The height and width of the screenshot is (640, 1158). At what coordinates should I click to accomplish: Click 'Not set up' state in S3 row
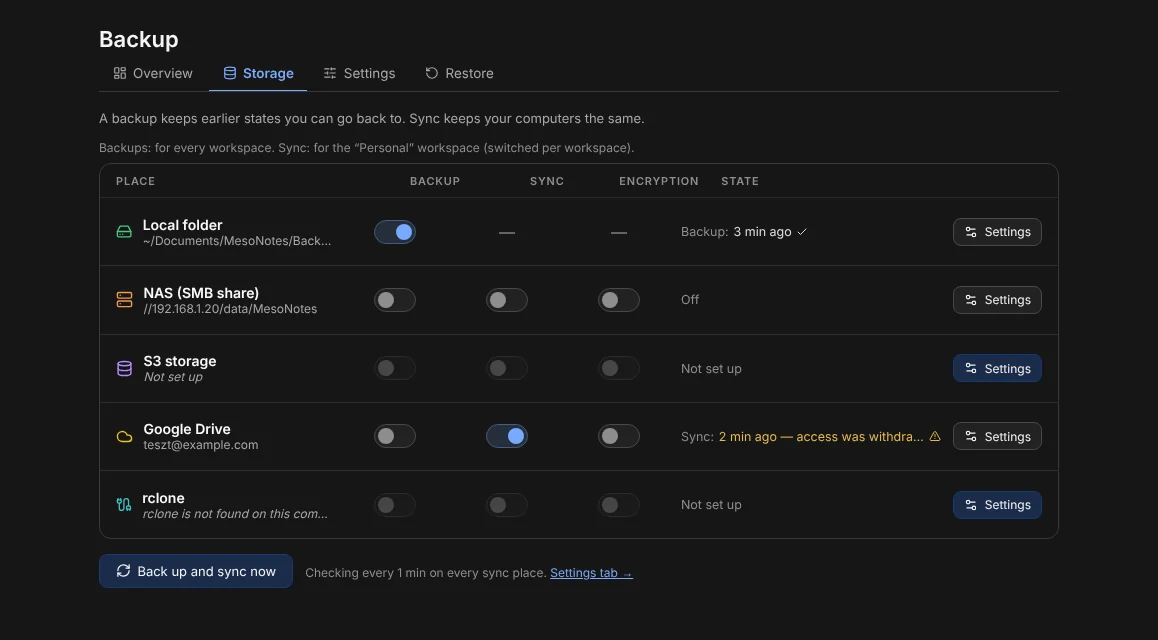711,368
